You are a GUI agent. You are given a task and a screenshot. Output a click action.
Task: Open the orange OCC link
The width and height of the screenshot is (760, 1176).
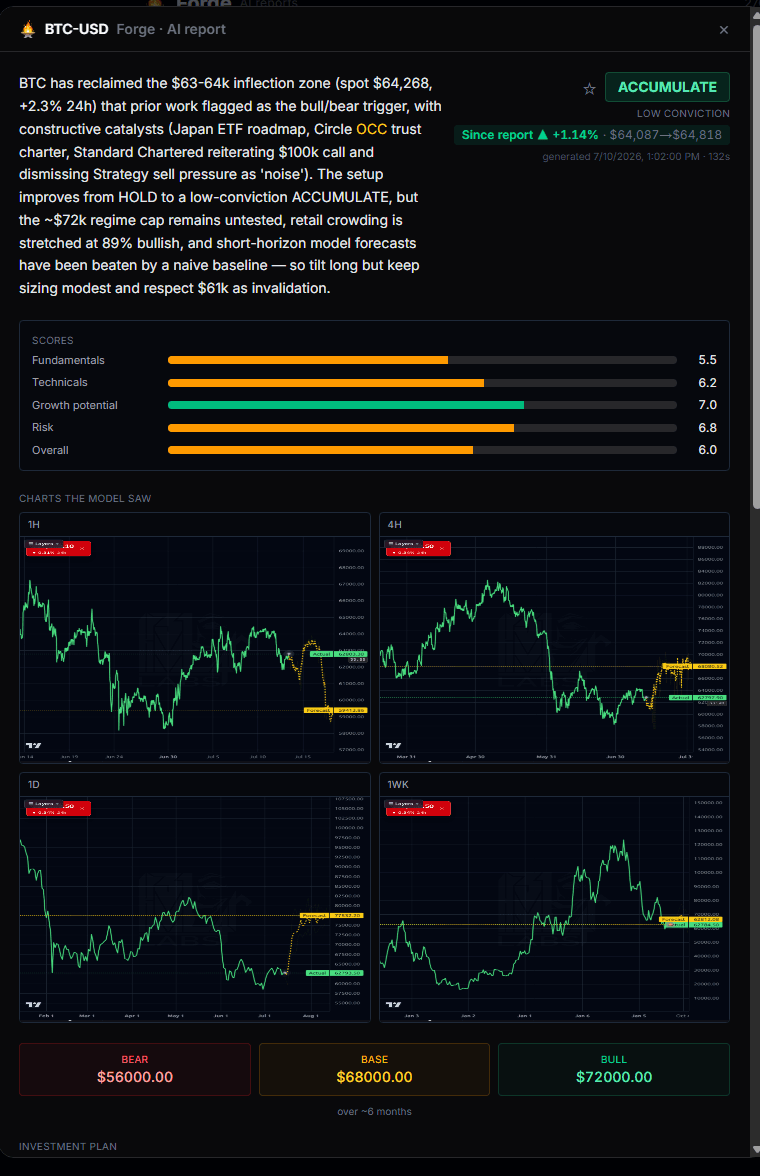tap(371, 129)
